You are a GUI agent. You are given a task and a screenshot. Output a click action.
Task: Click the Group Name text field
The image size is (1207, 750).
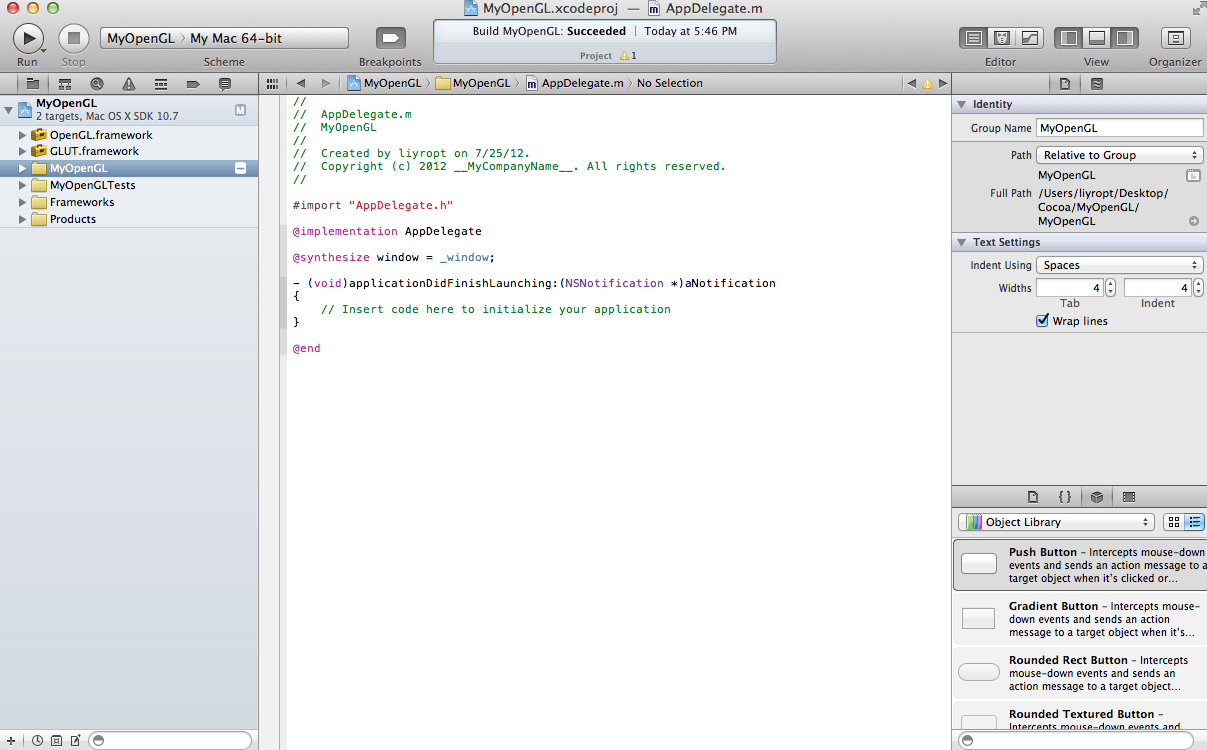[1120, 128]
